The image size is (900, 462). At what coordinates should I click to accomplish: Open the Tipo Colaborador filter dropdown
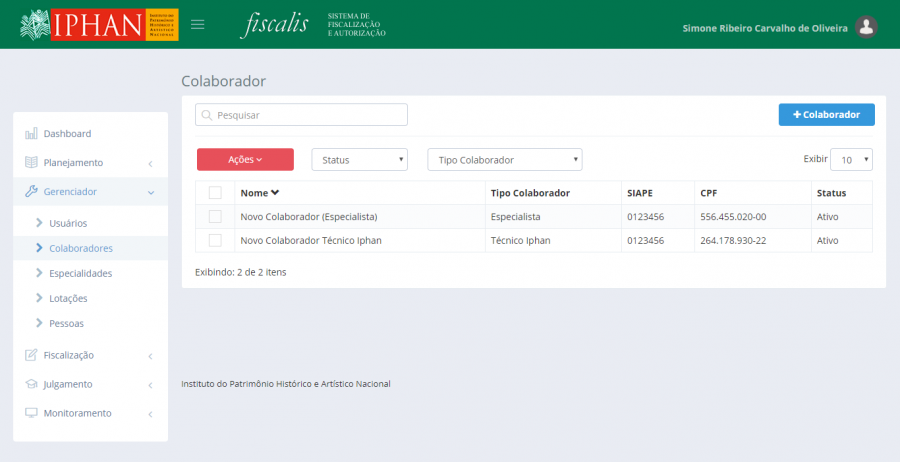(x=504, y=160)
